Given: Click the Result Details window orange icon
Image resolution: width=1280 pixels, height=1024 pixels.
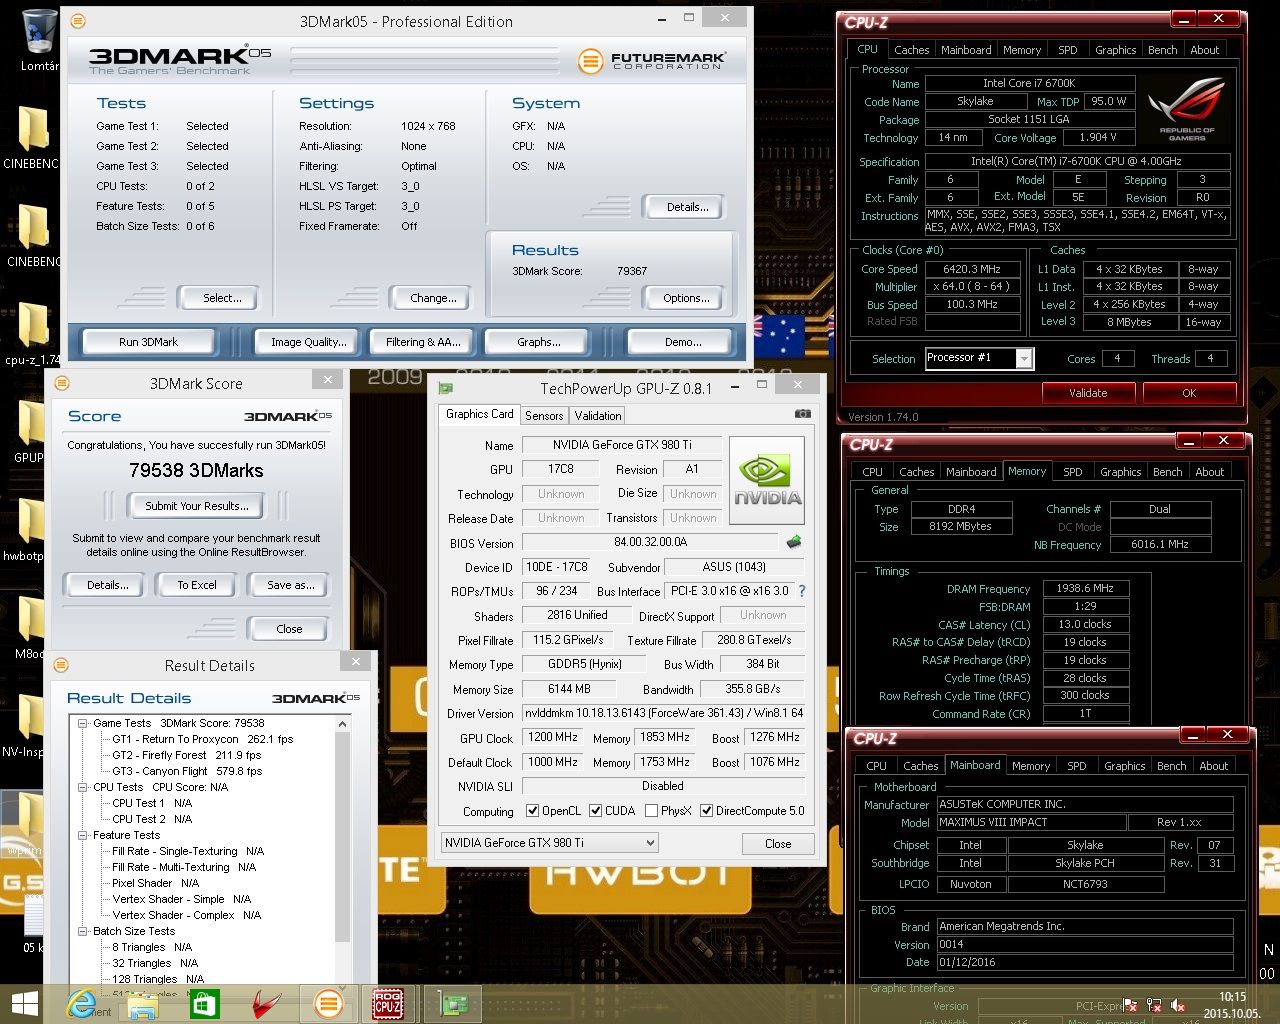Looking at the screenshot, I should 62,665.
